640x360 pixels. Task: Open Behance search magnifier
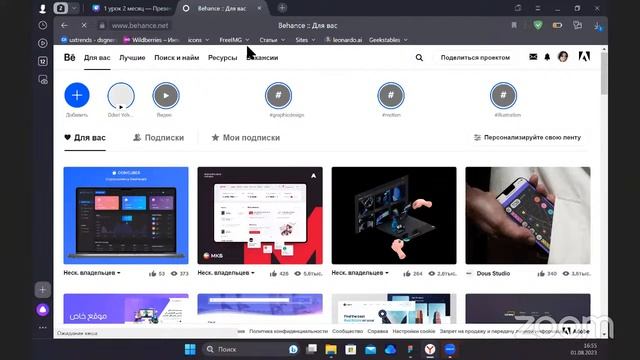pos(419,58)
